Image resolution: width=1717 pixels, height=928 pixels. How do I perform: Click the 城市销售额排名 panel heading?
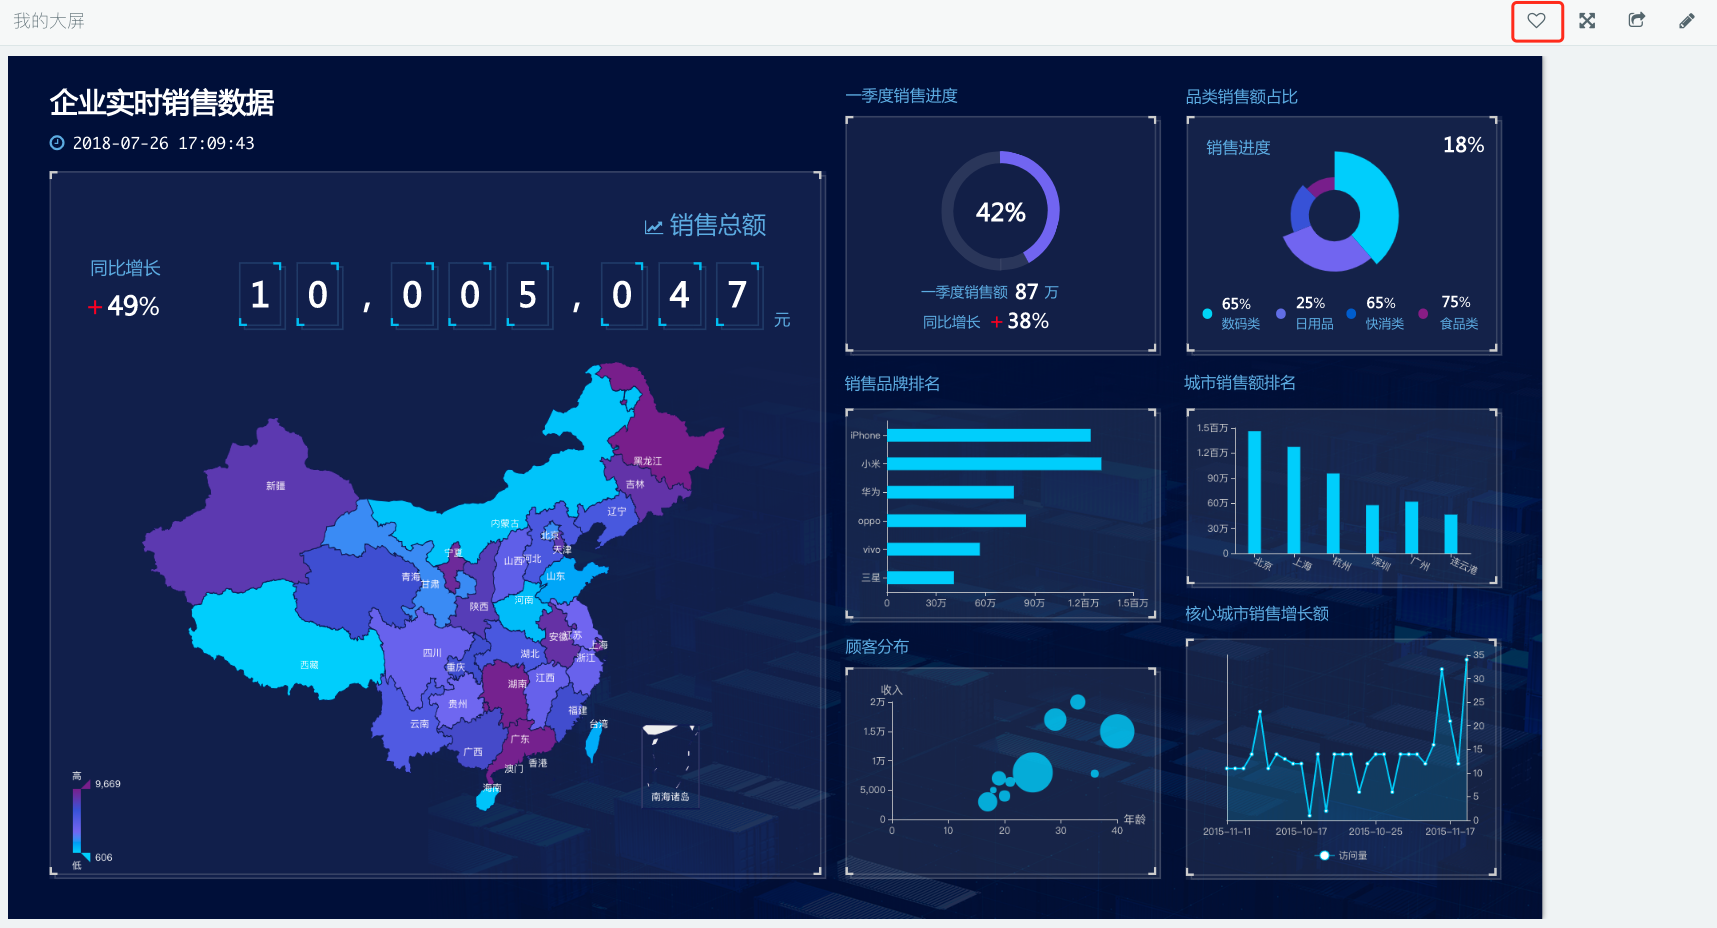coord(1240,383)
